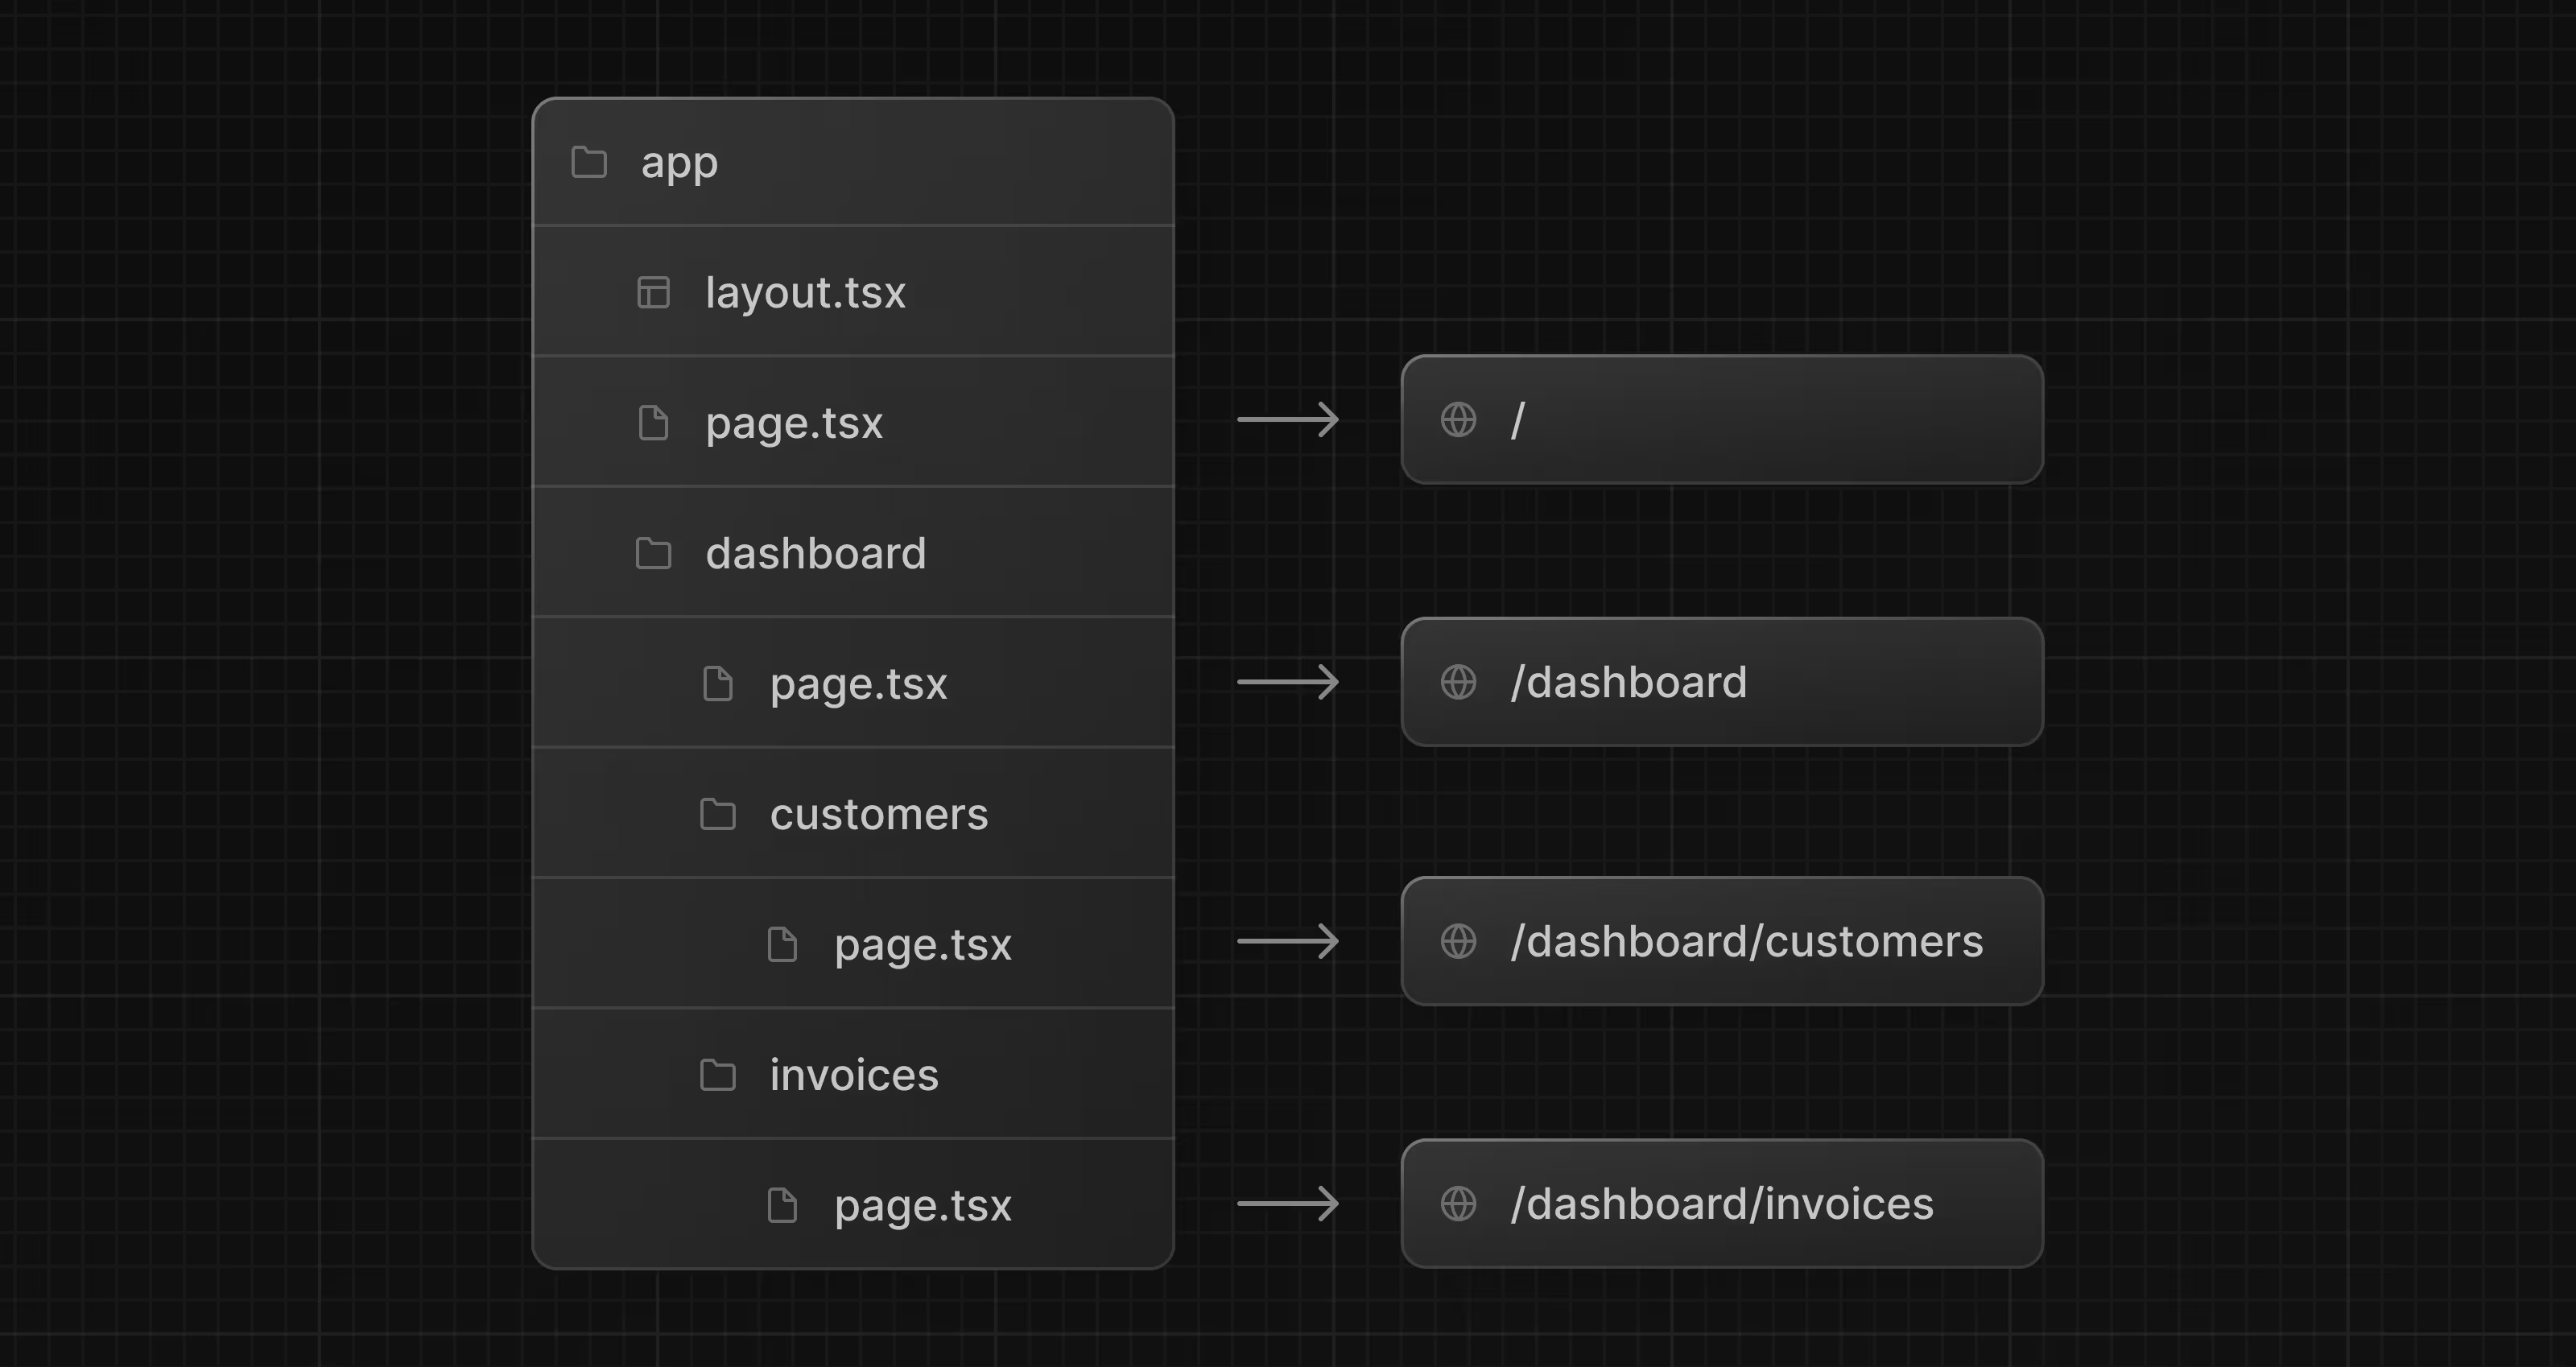Select the dashboard folder label

point(815,553)
